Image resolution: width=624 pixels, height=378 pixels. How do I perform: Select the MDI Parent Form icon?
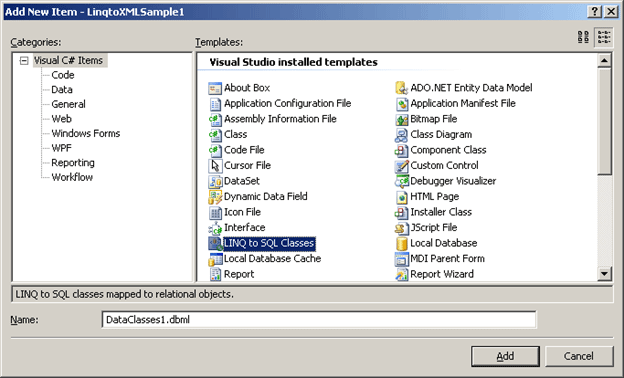[x=401, y=259]
